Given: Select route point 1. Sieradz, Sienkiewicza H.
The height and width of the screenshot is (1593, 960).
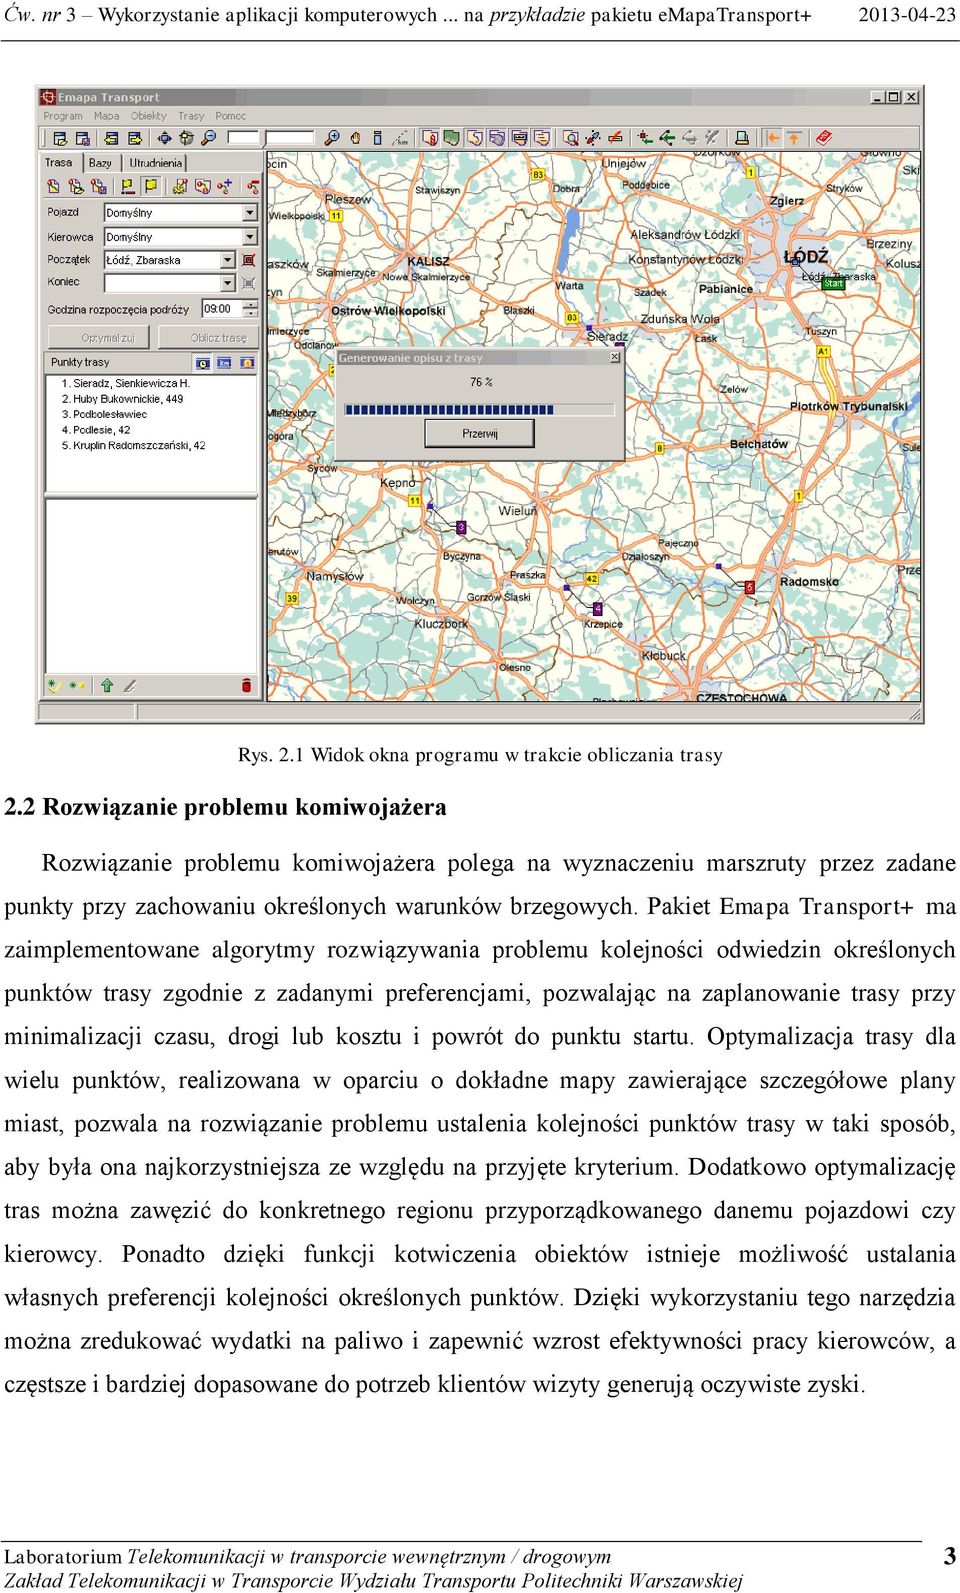Looking at the screenshot, I should pos(126,383).
